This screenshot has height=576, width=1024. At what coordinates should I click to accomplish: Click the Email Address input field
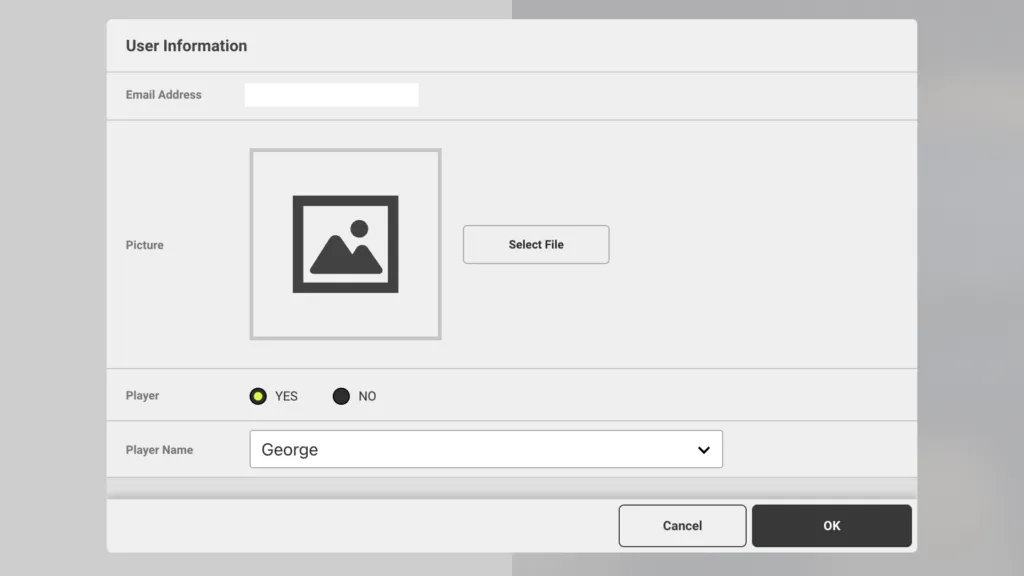(x=331, y=95)
